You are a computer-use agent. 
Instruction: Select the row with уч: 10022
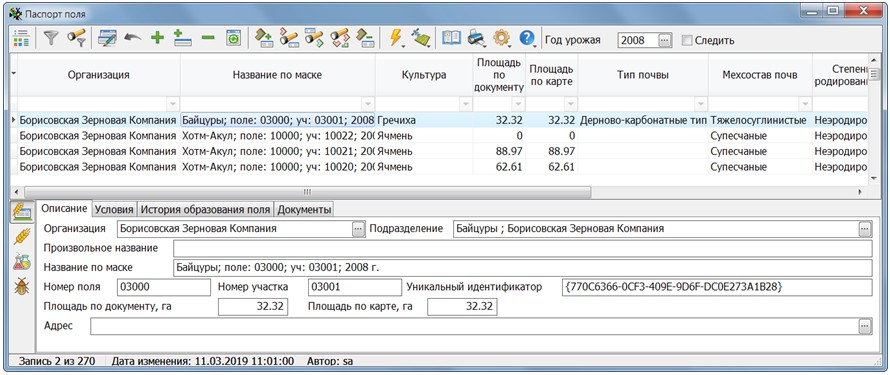tap(443, 136)
